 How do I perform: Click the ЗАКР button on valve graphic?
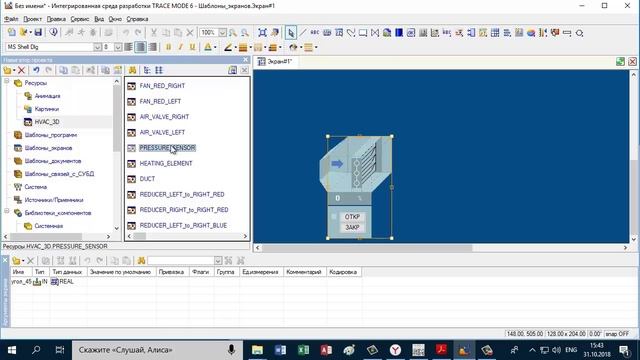[x=352, y=227]
